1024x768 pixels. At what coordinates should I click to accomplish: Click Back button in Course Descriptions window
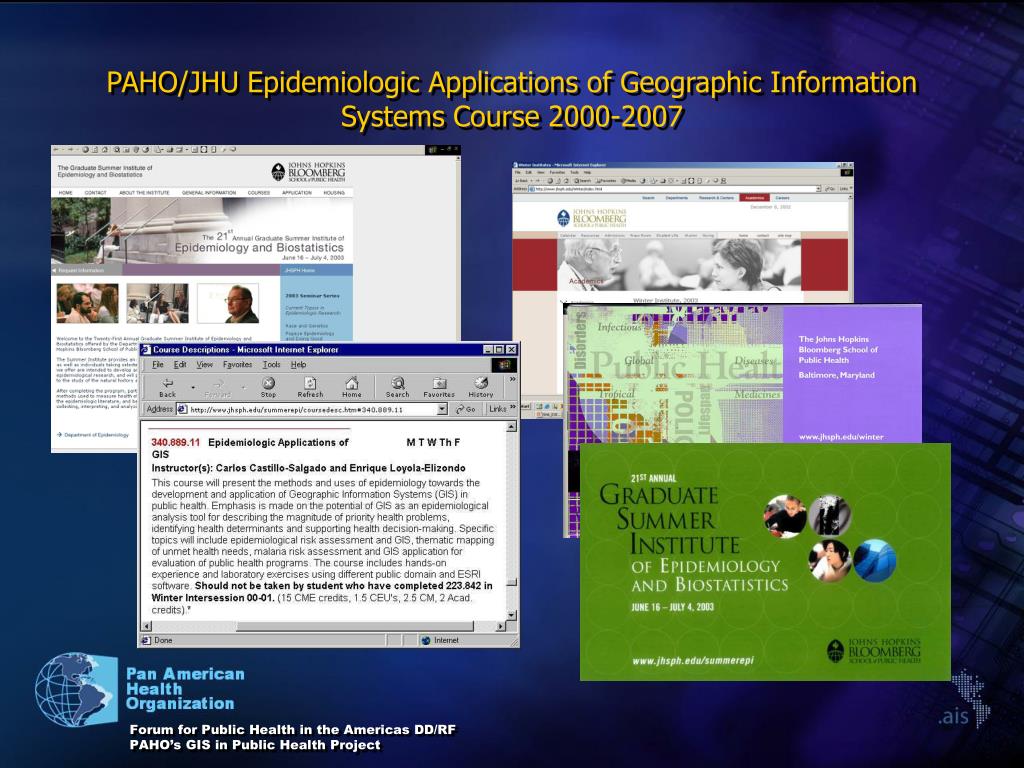pyautogui.click(x=168, y=387)
